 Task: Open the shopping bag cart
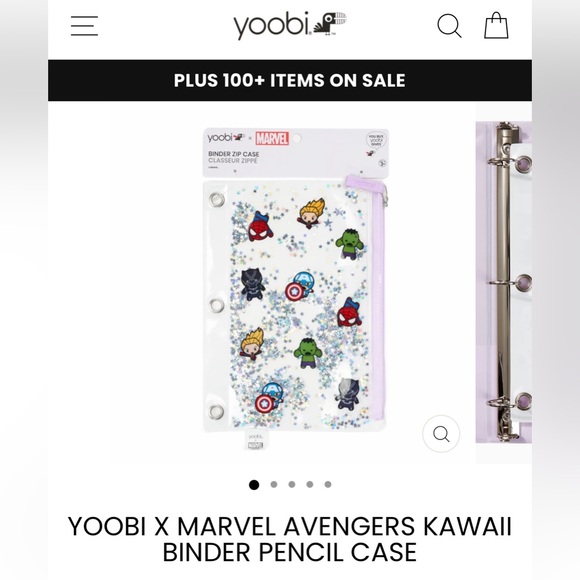point(496,25)
